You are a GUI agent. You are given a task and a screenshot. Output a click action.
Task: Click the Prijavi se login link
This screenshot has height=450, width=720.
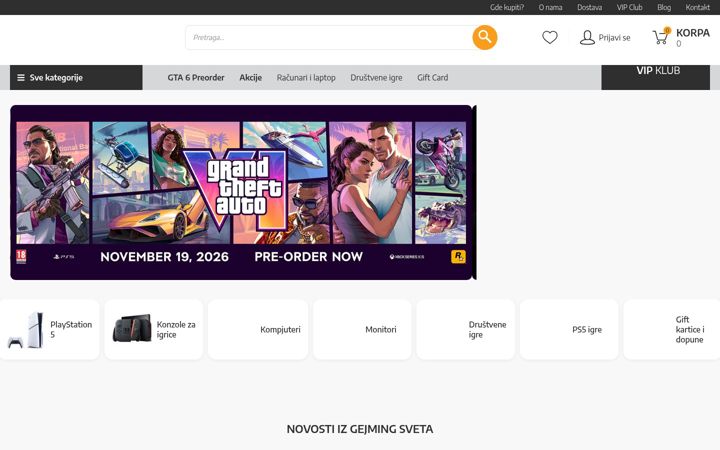point(614,38)
